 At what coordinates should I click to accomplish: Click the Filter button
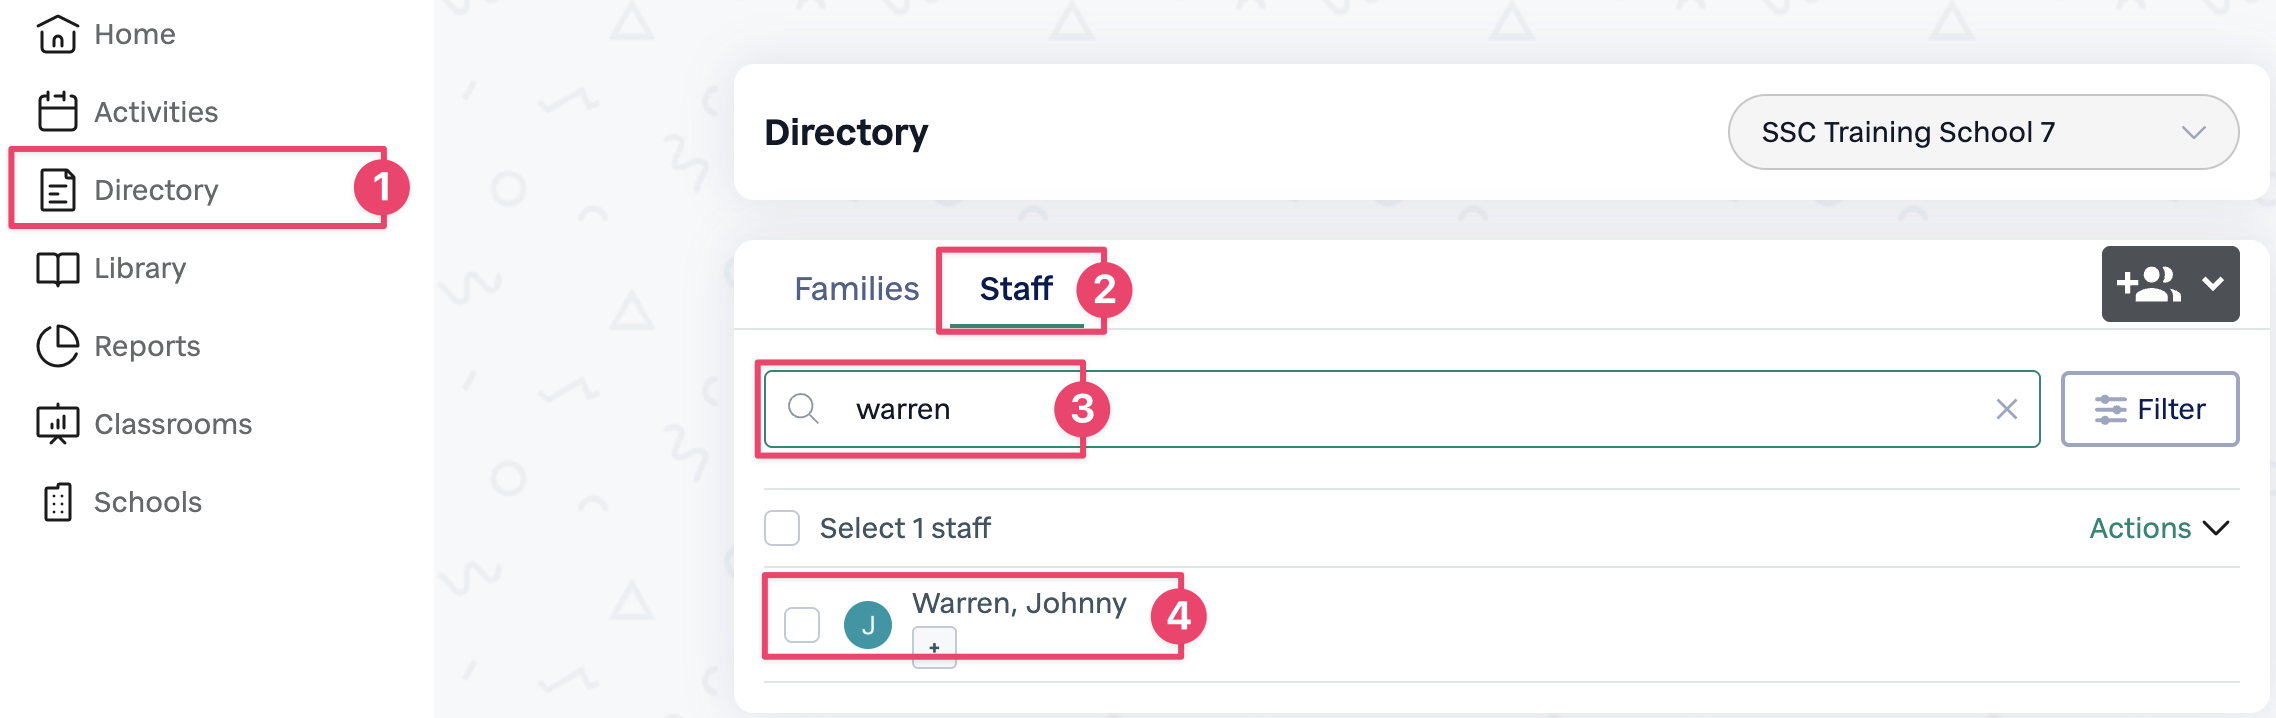[2149, 409]
